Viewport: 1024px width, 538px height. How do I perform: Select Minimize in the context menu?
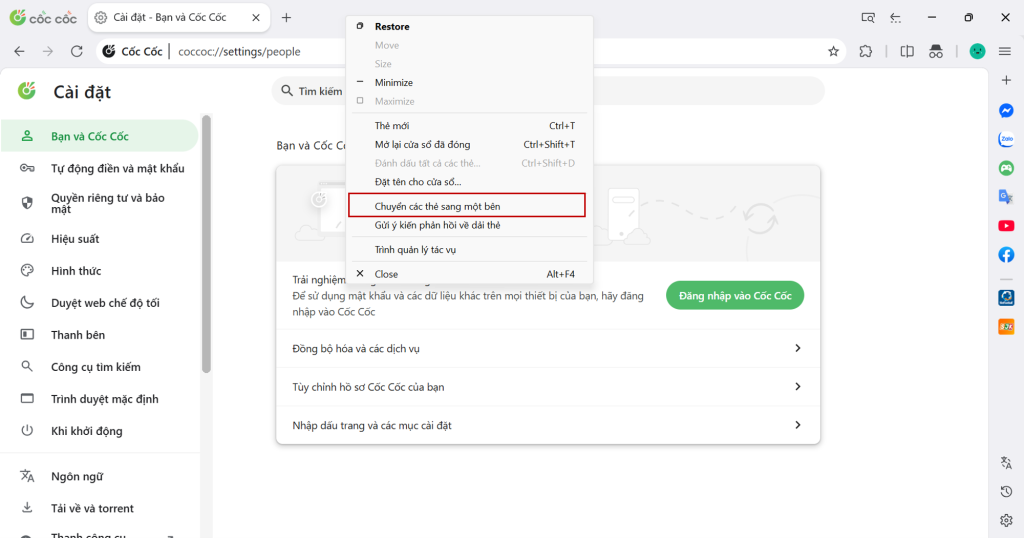(x=469, y=82)
